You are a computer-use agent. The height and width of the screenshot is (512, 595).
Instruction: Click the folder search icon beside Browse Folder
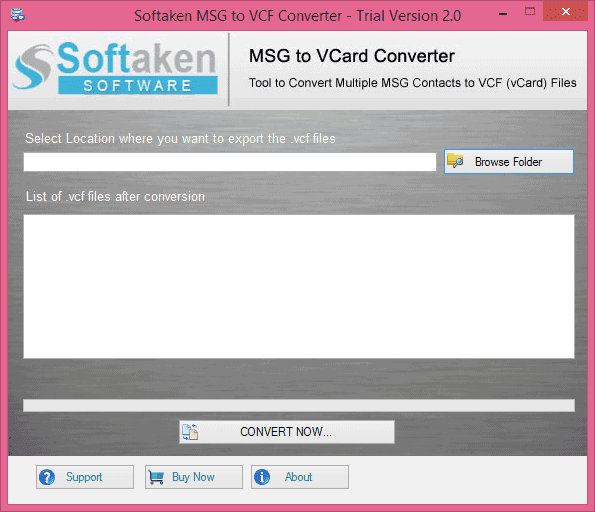click(455, 161)
